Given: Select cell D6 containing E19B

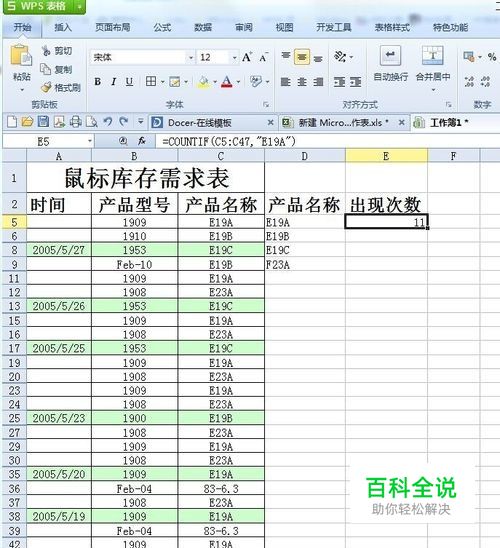Looking at the screenshot, I should pyautogui.click(x=305, y=236).
